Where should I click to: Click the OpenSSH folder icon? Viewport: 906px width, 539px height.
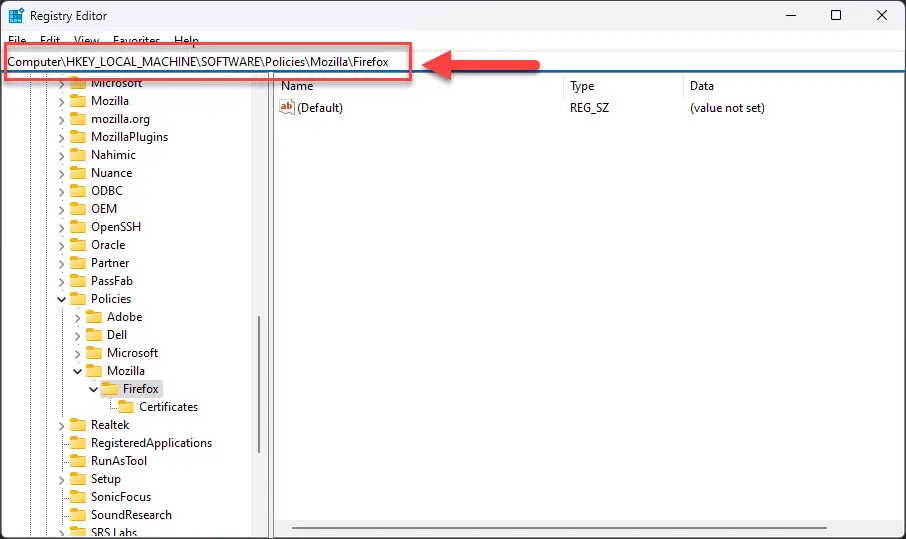coord(77,227)
